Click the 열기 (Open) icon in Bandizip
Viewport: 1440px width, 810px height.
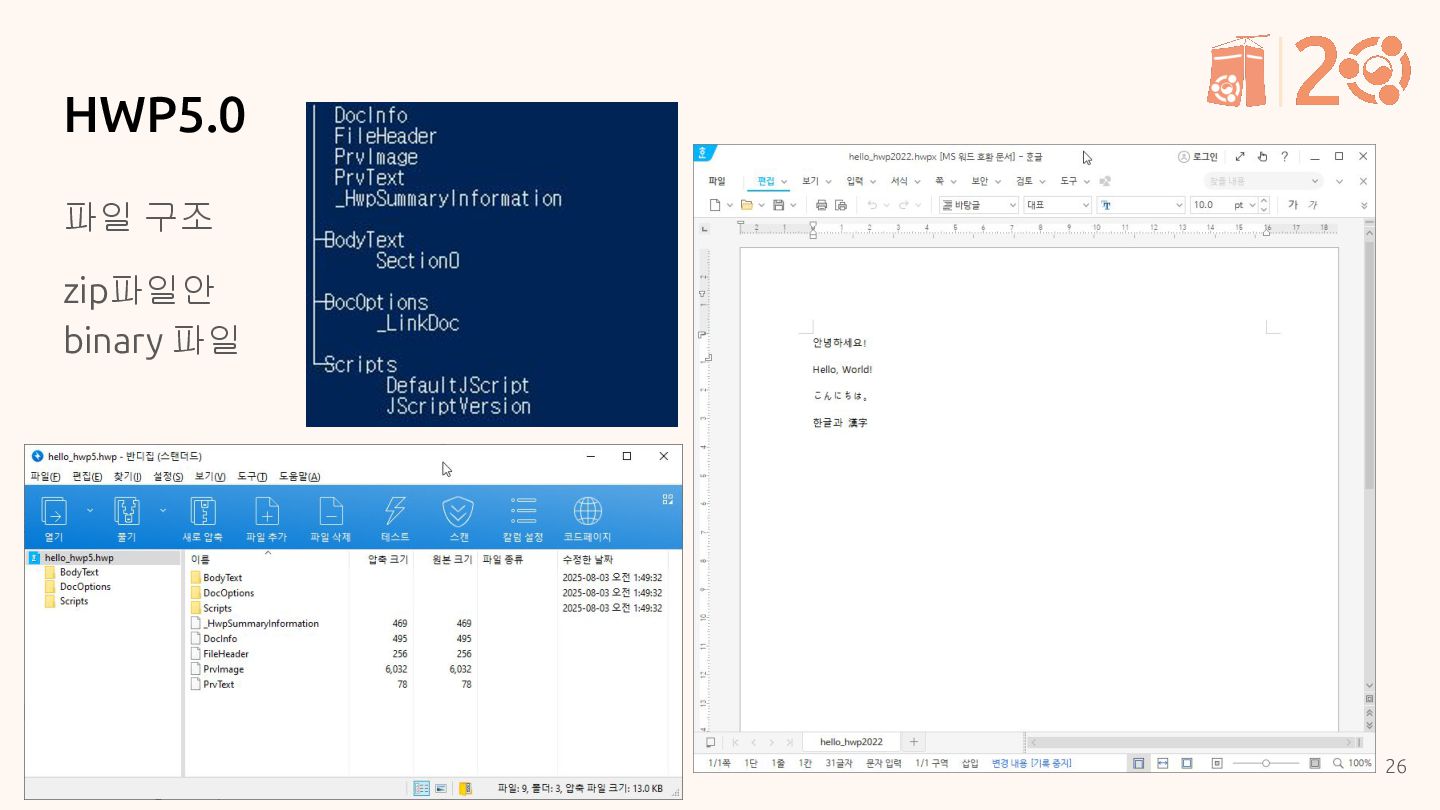click(x=53, y=512)
